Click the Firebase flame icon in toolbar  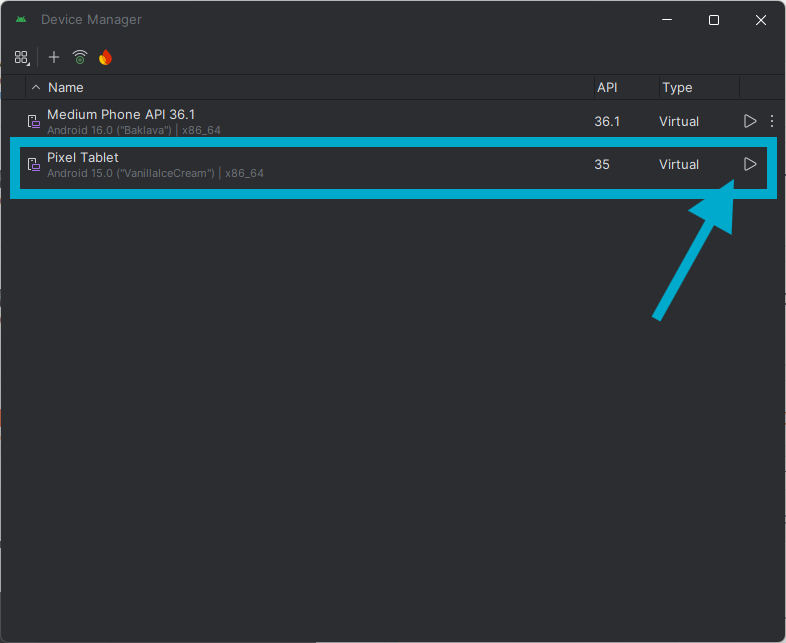click(x=105, y=57)
